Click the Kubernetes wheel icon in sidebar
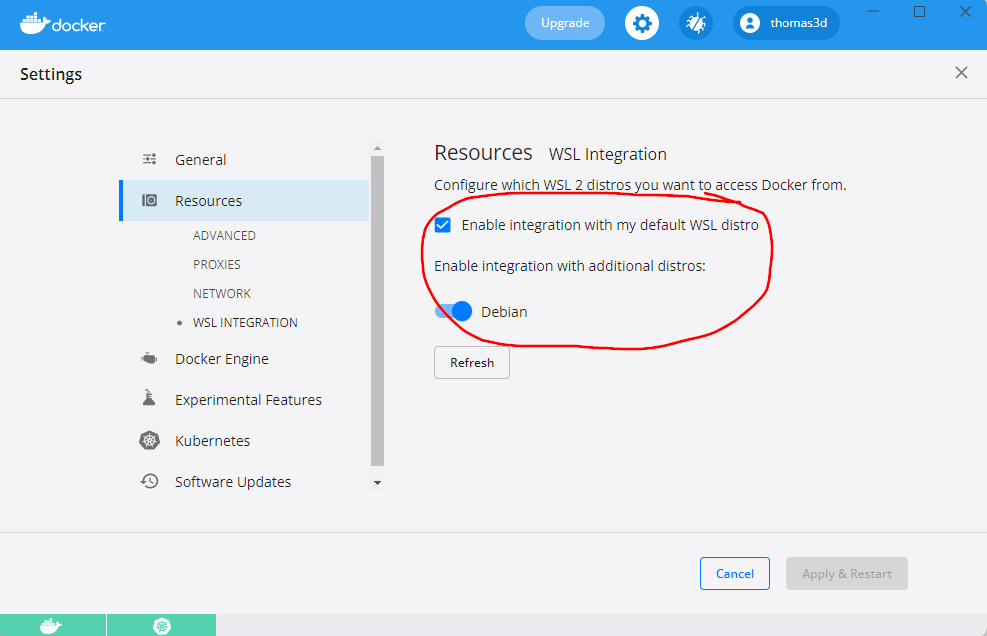Image resolution: width=987 pixels, height=636 pixels. tap(149, 440)
